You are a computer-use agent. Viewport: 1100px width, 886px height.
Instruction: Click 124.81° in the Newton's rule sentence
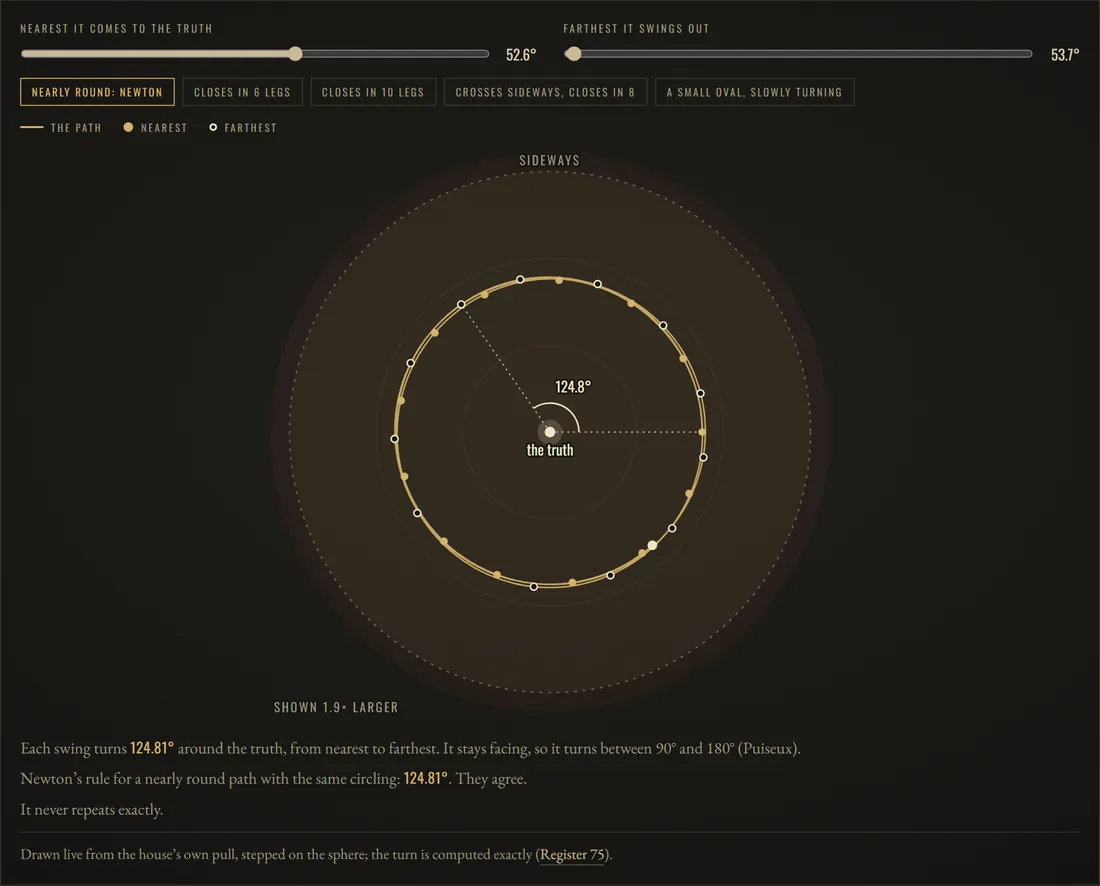tap(425, 779)
